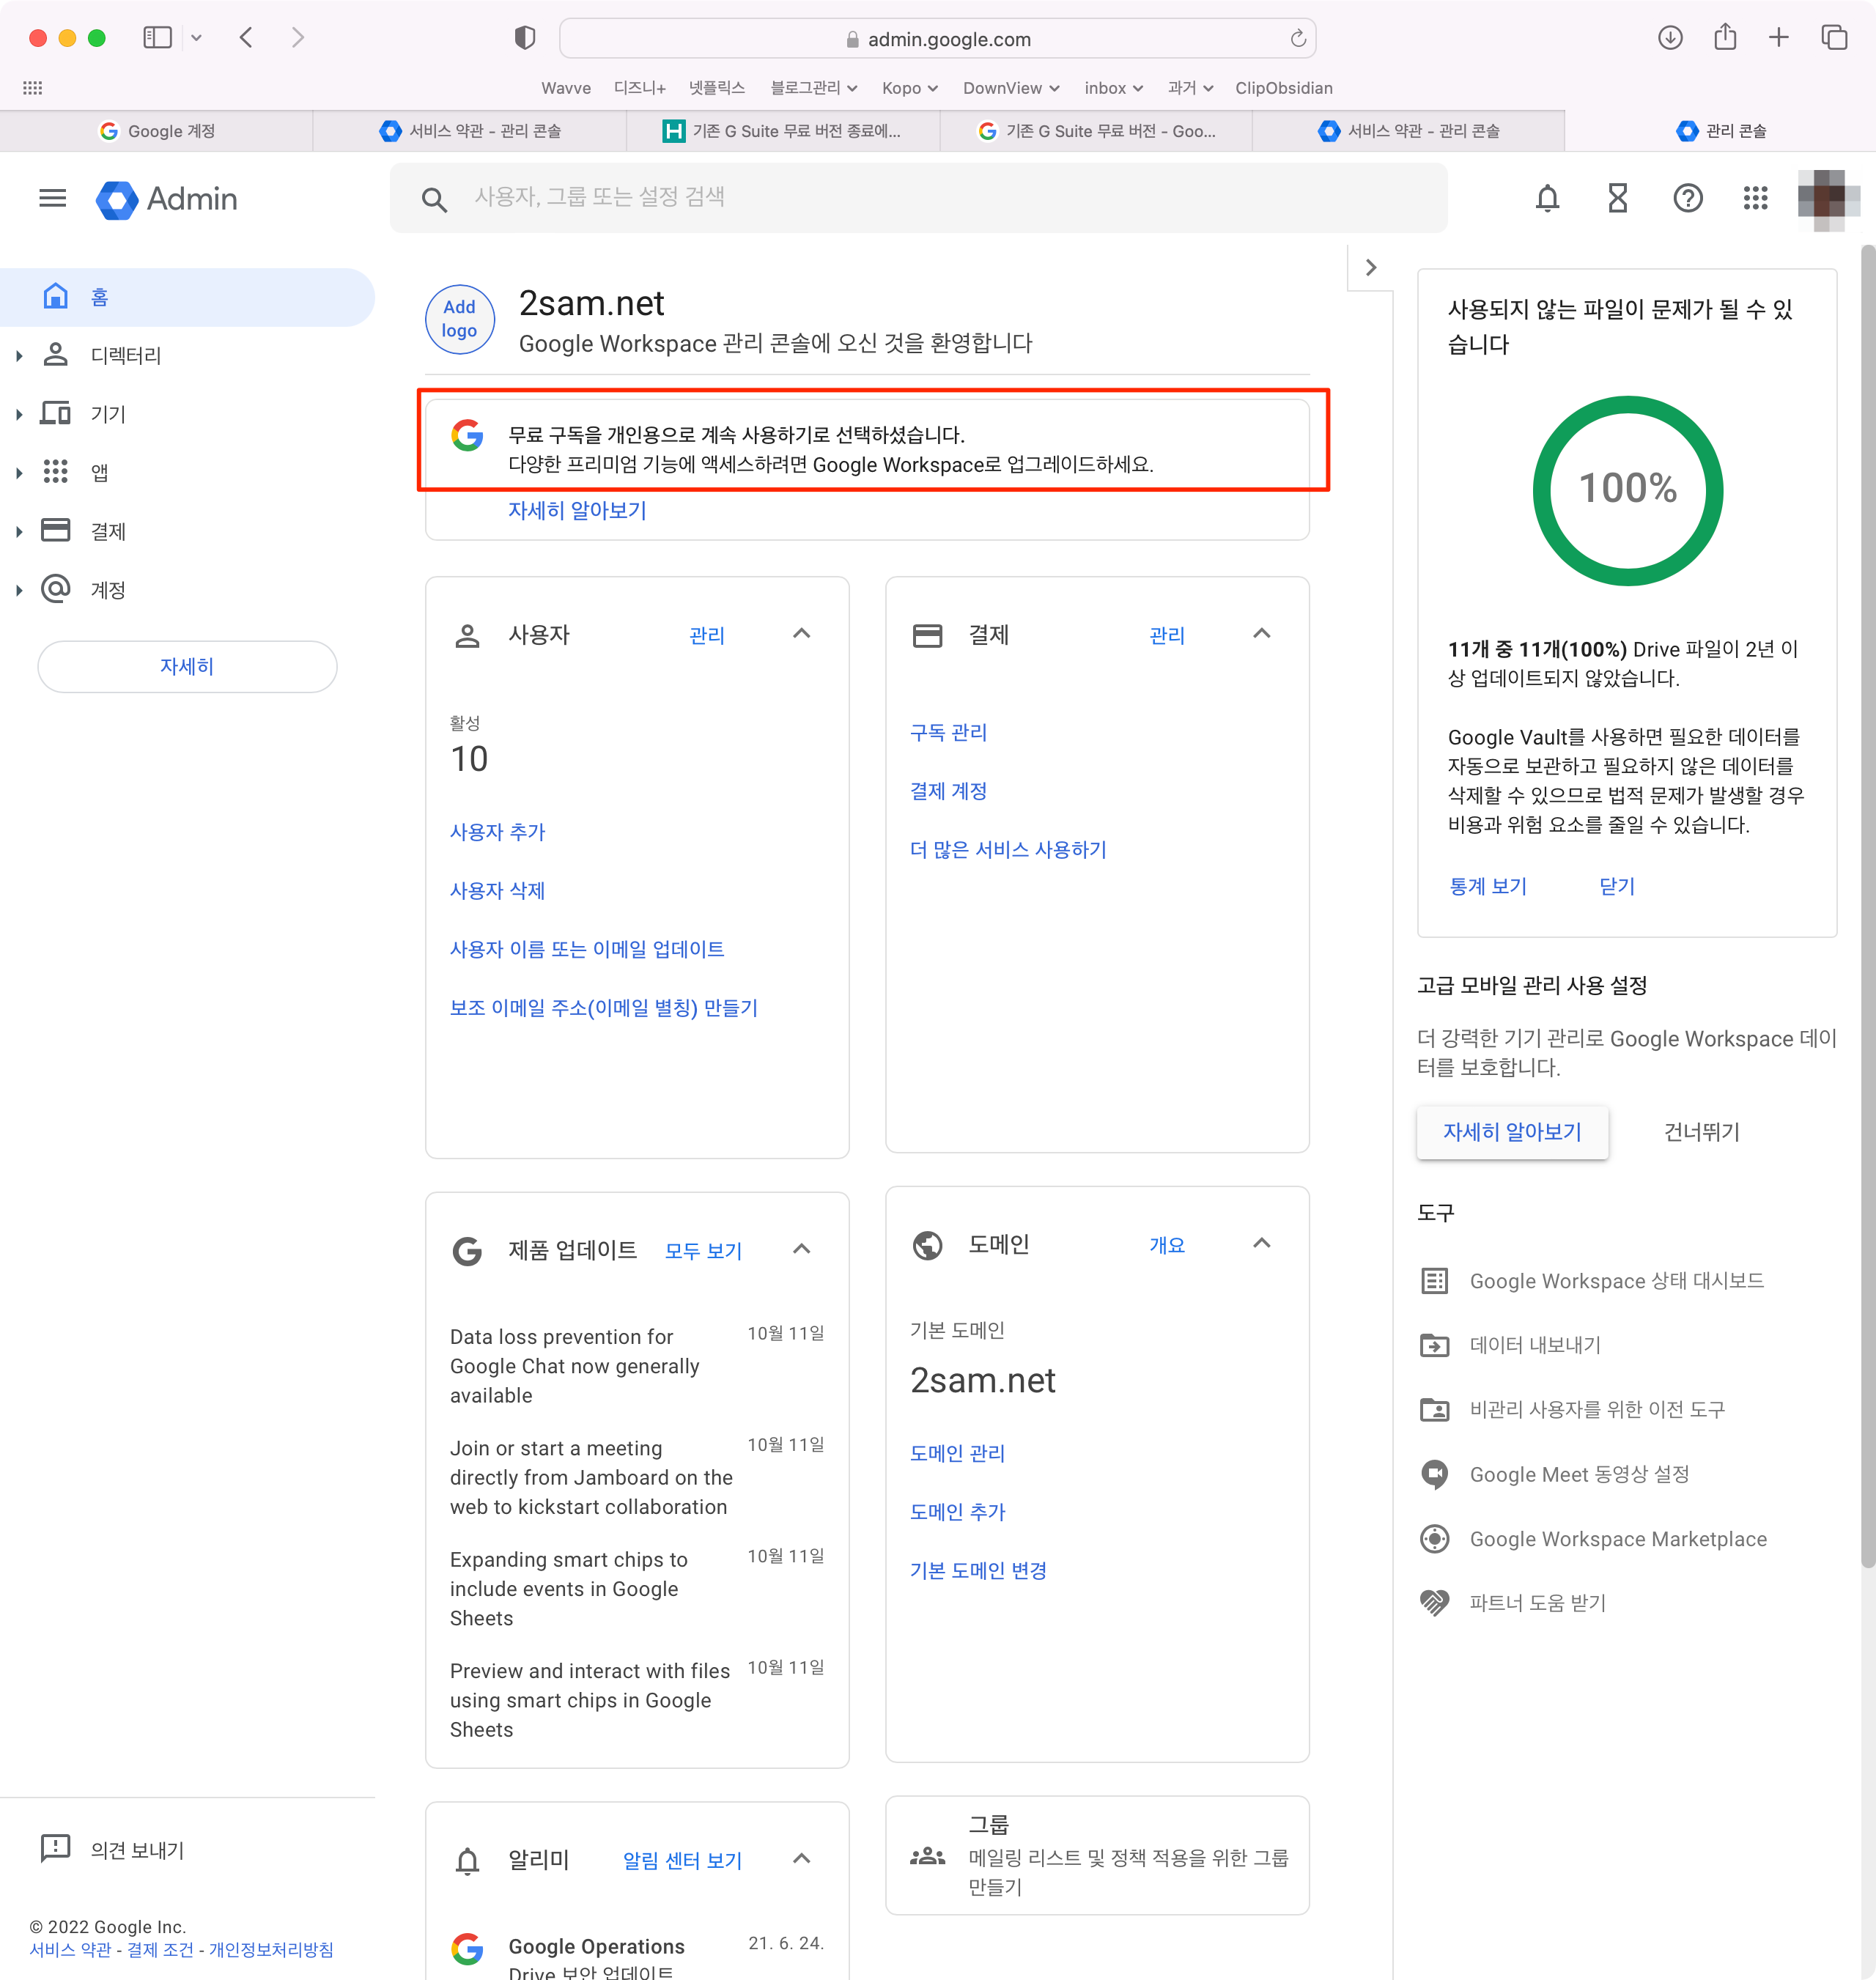
Task: Collapse the right side panel arrow
Action: [x=1370, y=267]
